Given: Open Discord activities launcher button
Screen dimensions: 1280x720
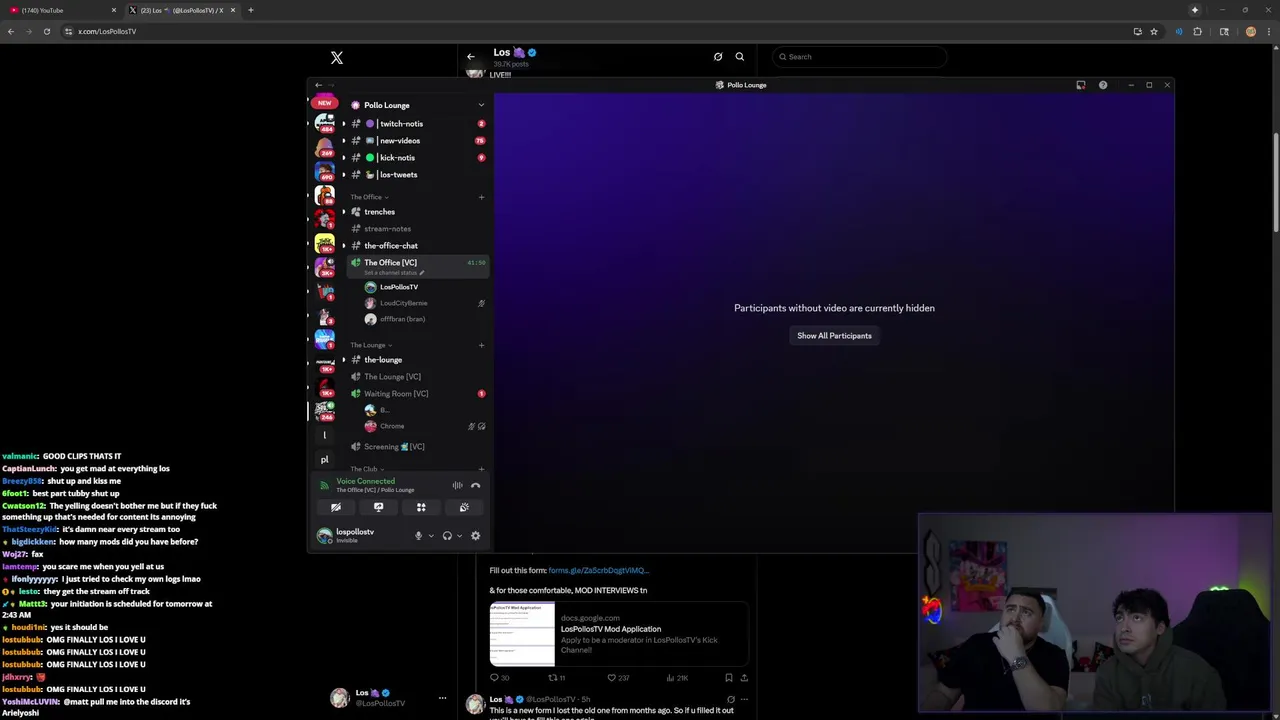Looking at the screenshot, I should [421, 507].
